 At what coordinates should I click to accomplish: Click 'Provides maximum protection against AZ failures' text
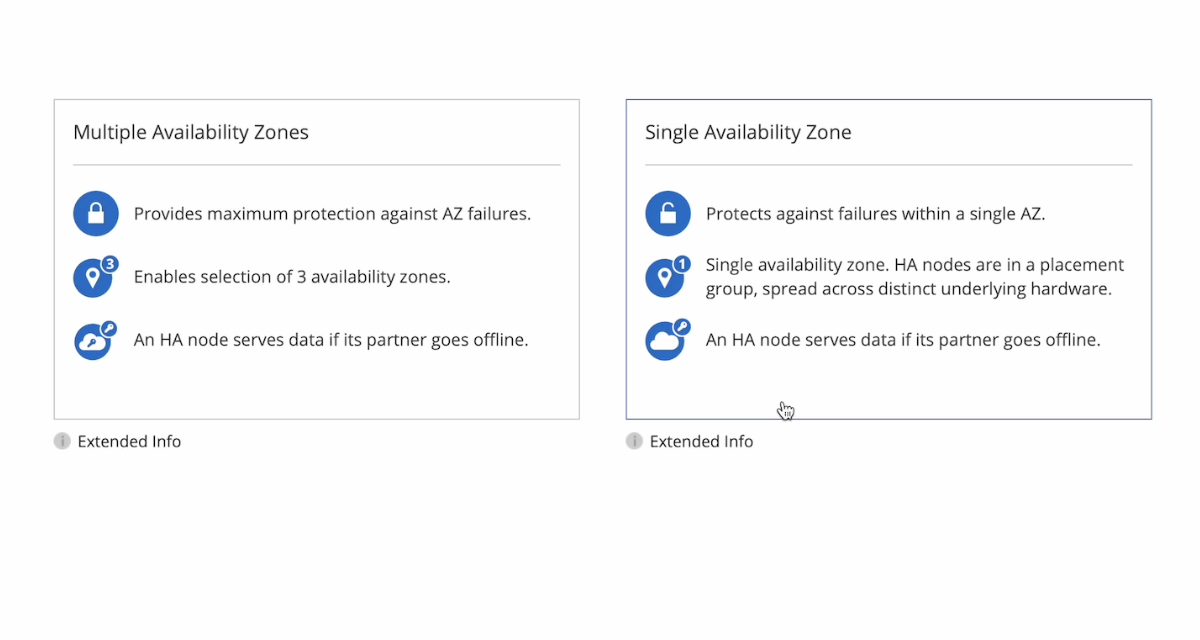coord(332,214)
